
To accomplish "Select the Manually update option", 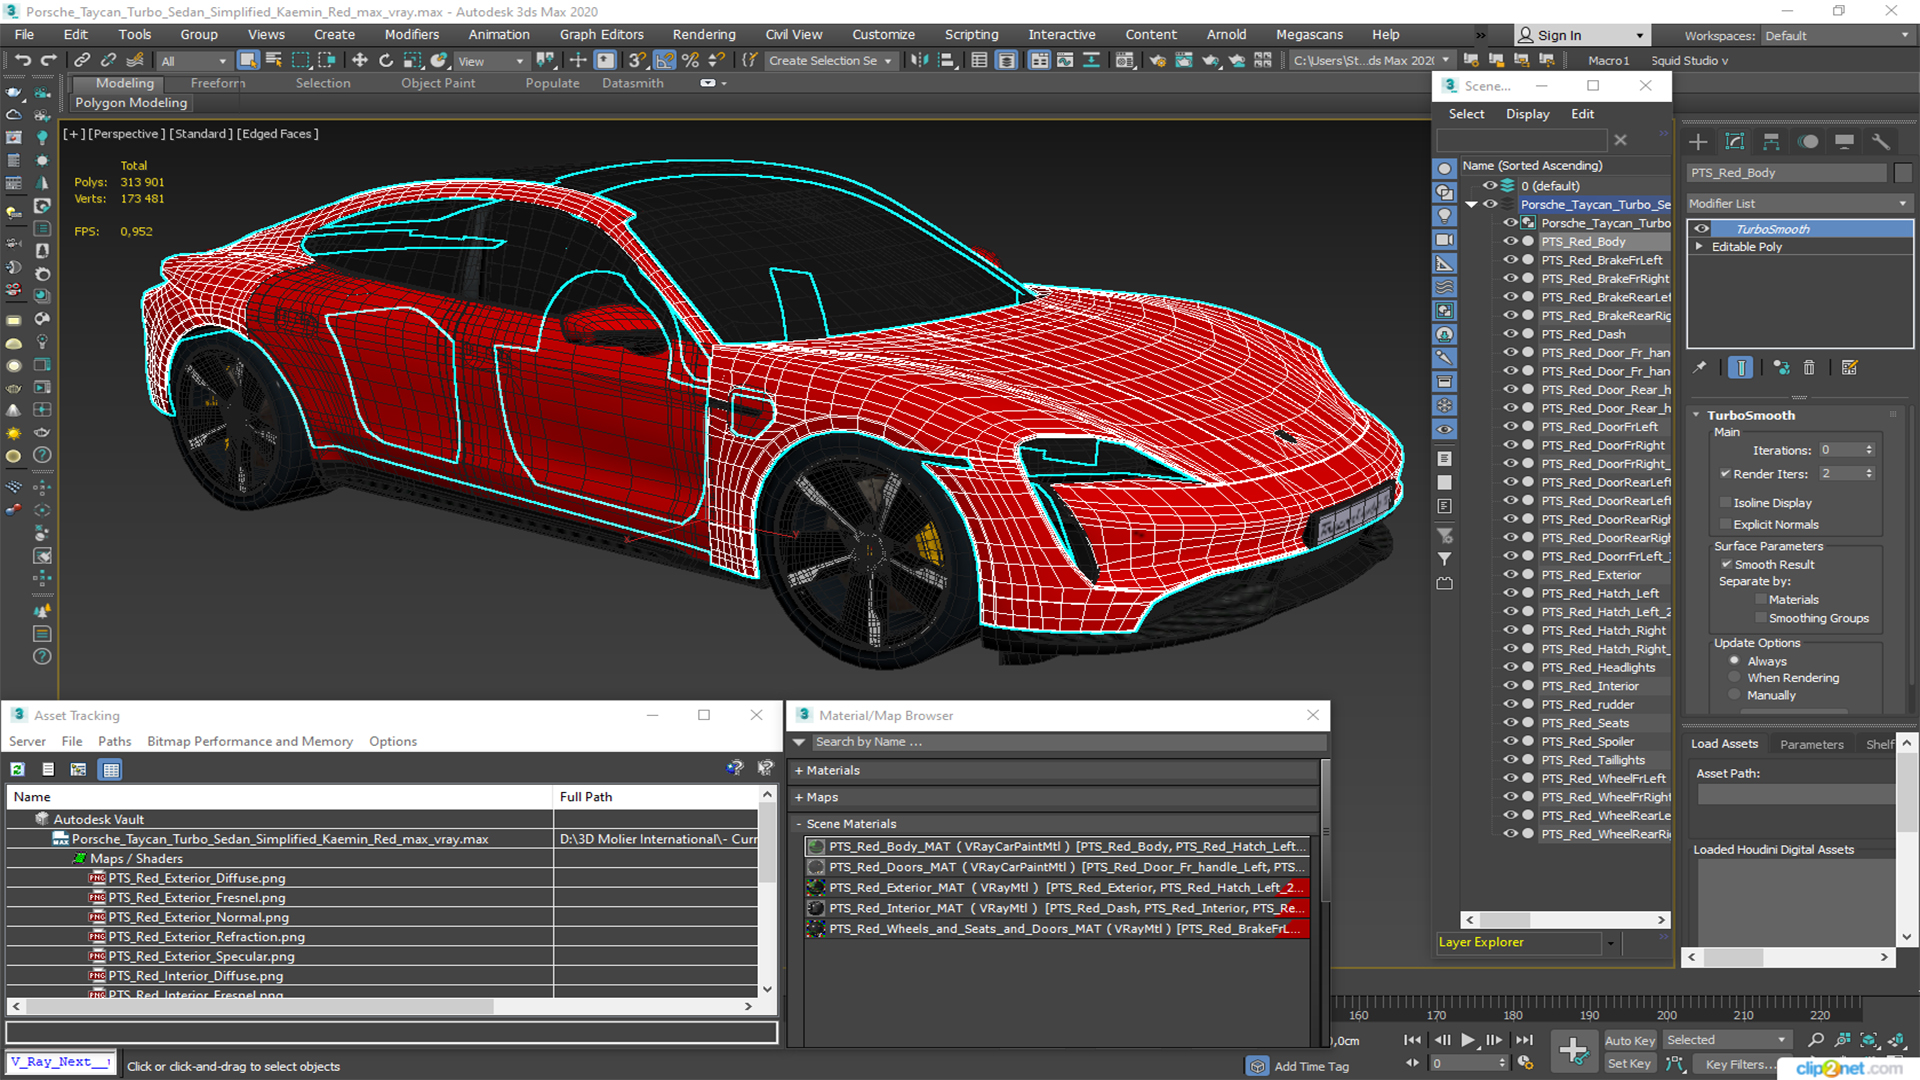I will [1734, 695].
